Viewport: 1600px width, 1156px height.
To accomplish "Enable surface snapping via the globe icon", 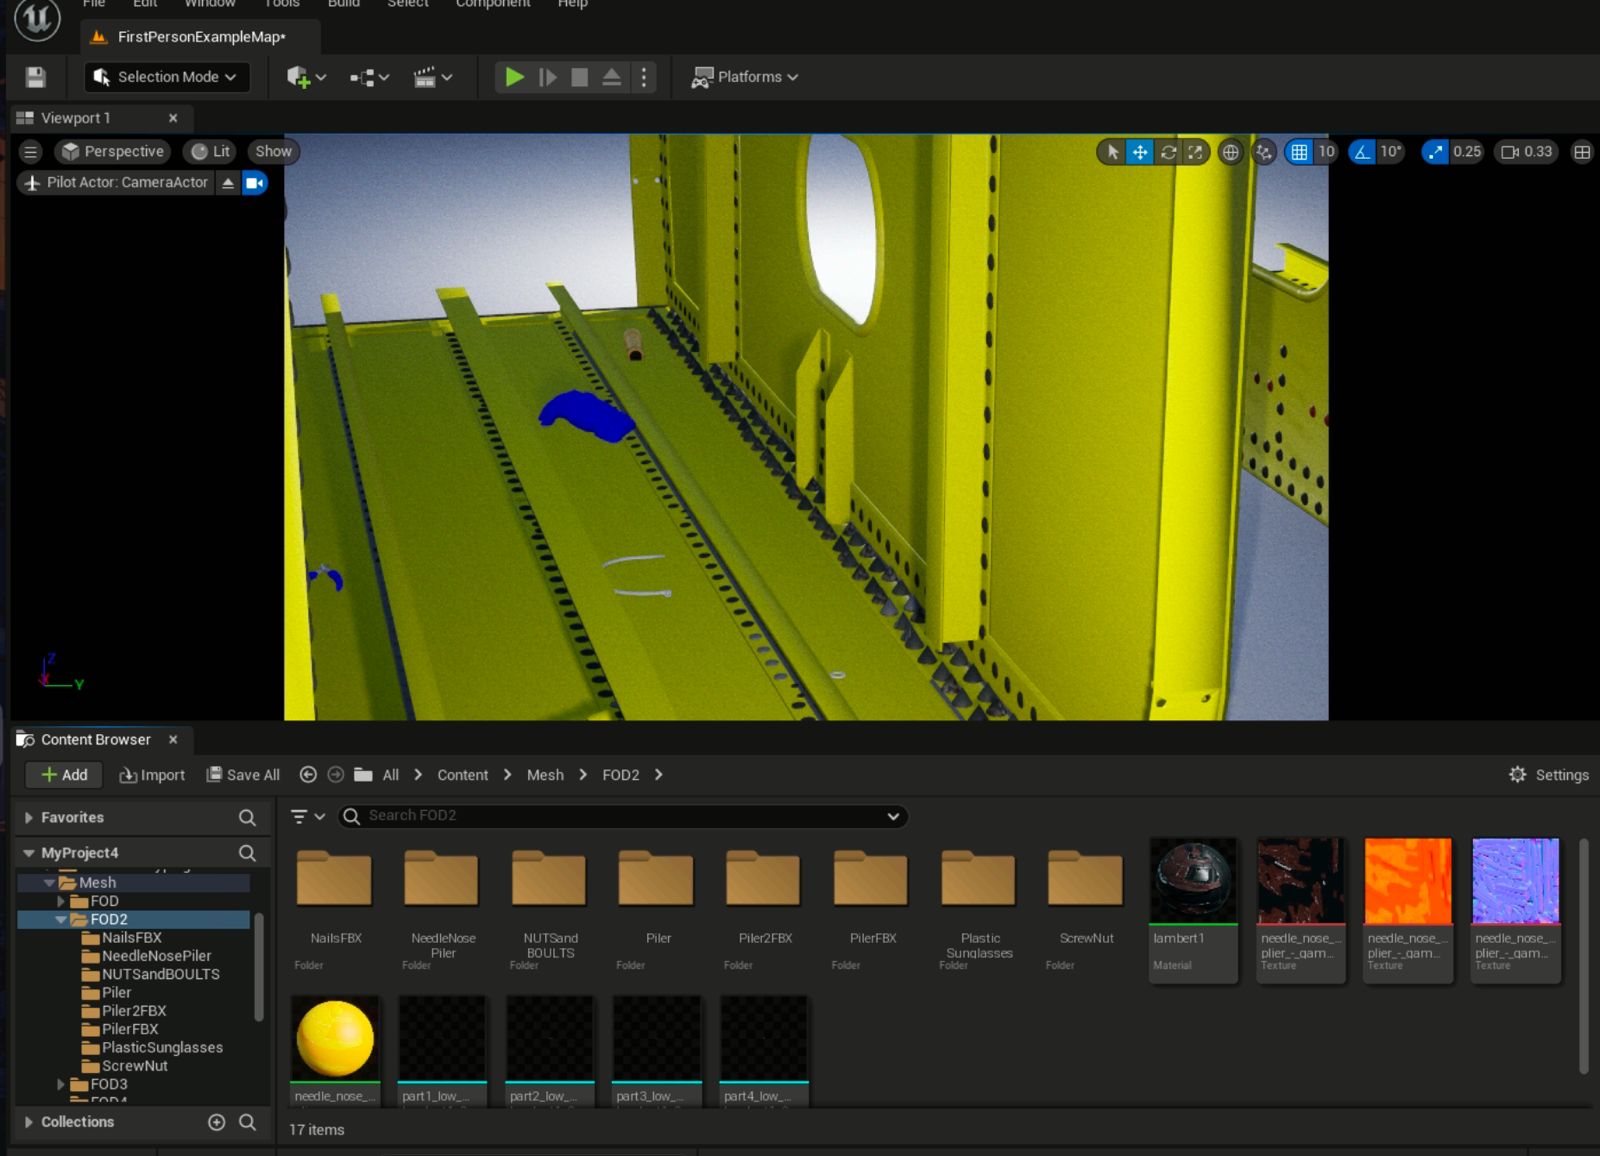I will point(1230,152).
